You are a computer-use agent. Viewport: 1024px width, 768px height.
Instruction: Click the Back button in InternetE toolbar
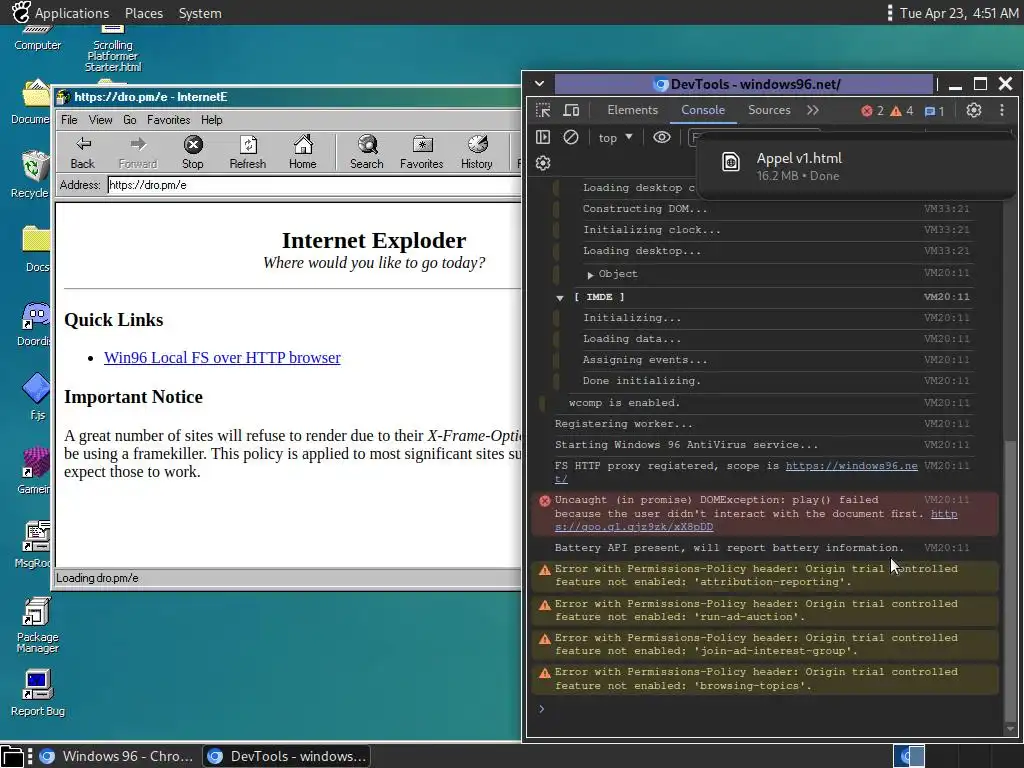point(83,152)
